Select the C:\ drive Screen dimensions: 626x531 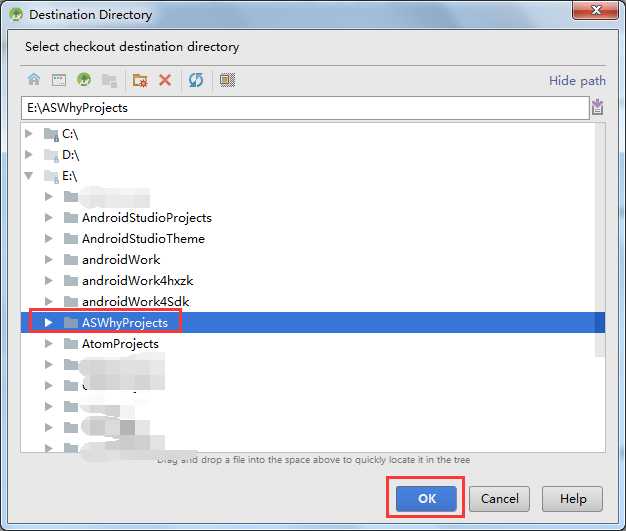70,134
